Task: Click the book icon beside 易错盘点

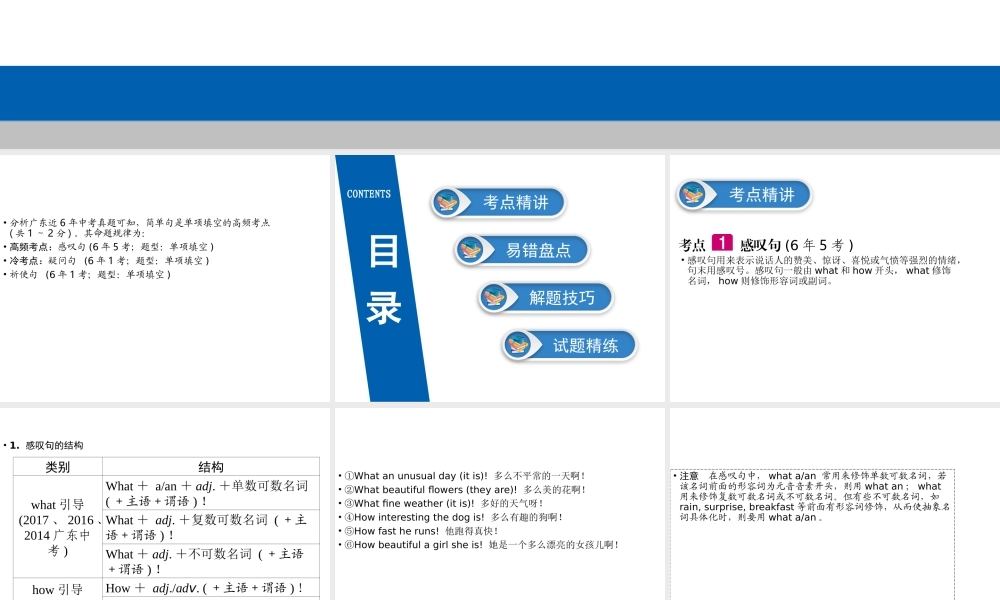Action: tap(471, 250)
